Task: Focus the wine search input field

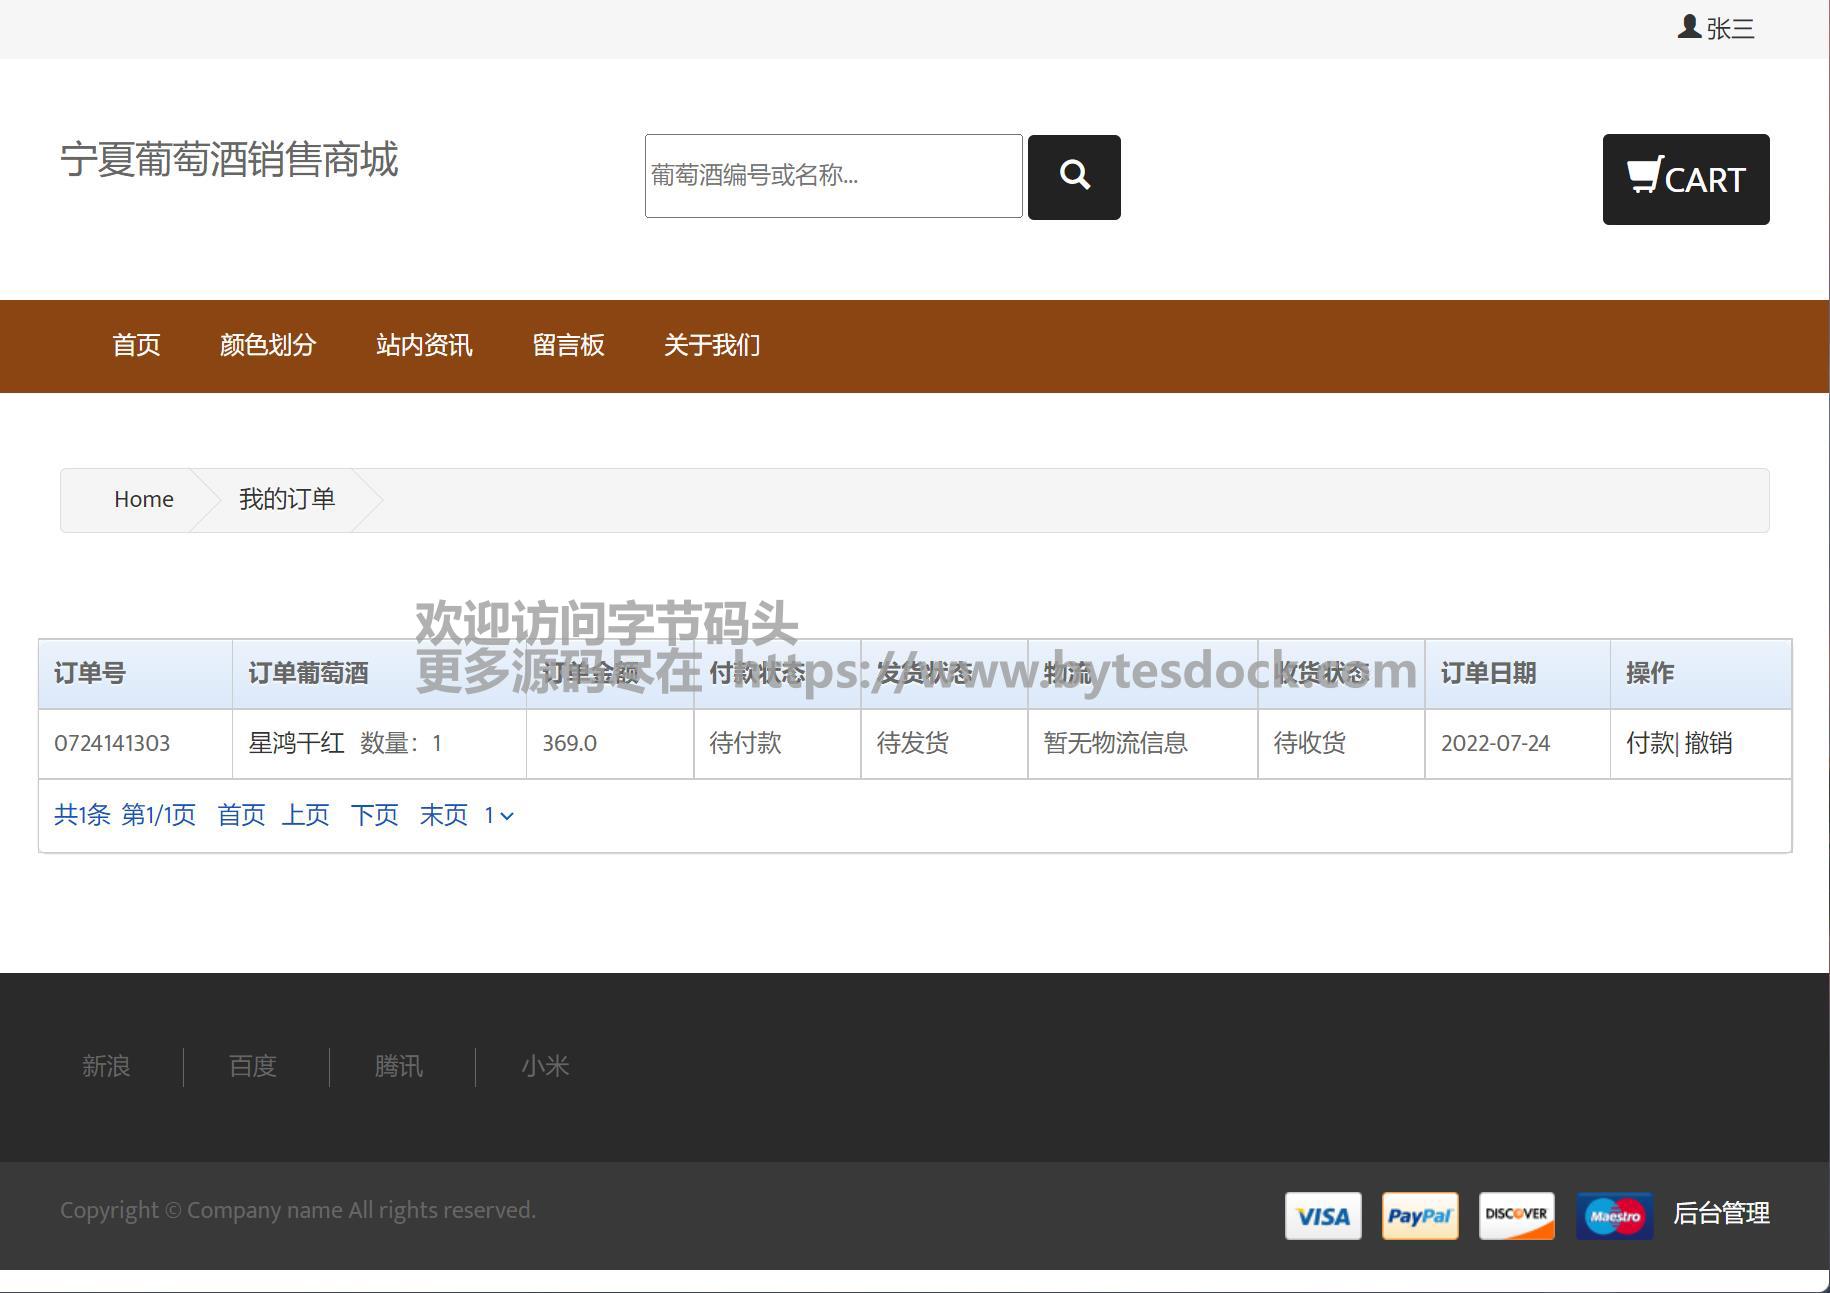Action: point(833,176)
